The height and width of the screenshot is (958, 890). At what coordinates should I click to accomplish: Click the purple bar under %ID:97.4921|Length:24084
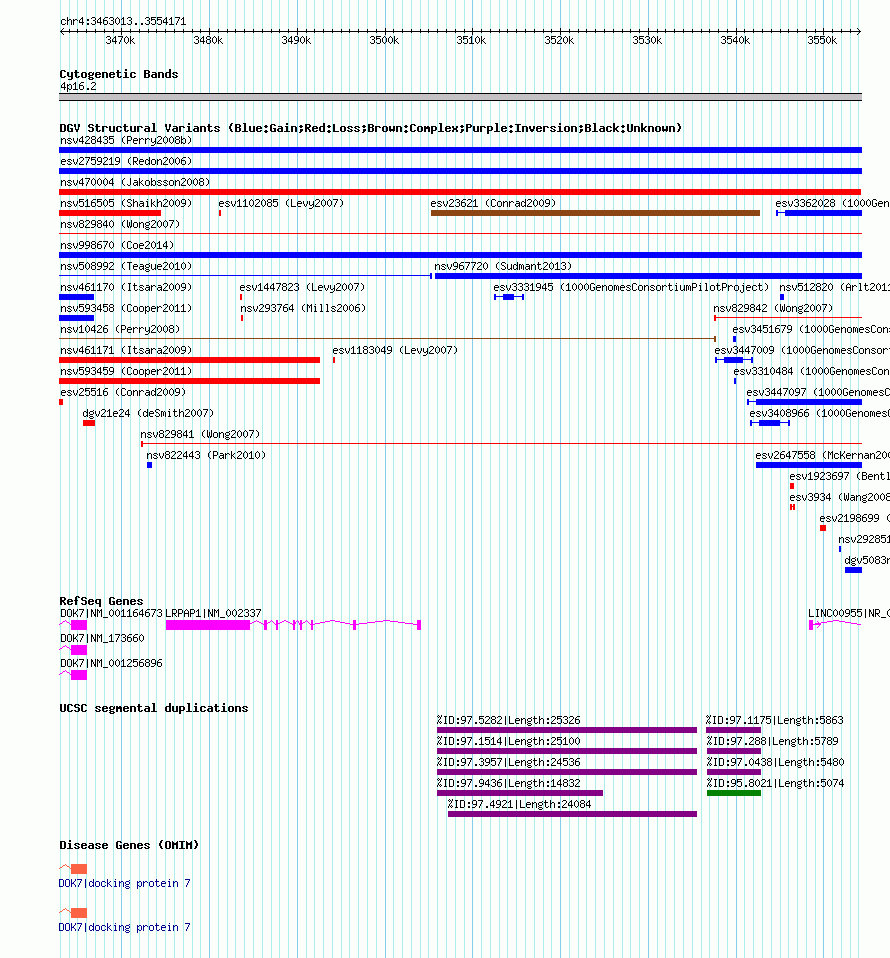572,814
